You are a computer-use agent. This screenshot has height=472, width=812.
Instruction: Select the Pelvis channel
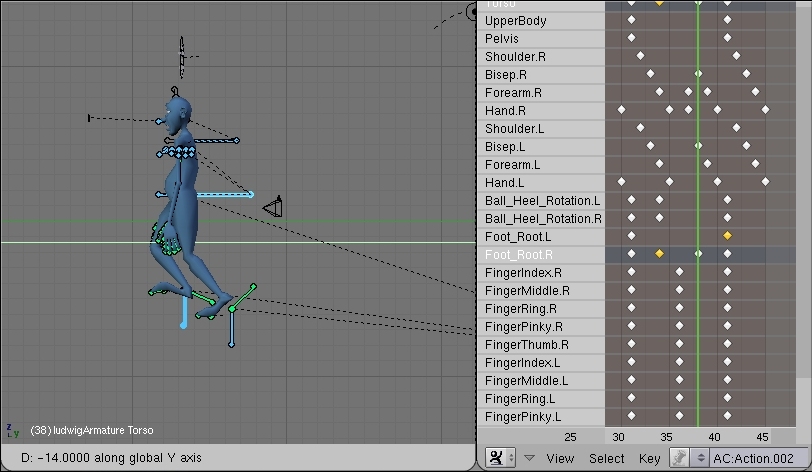(x=541, y=39)
